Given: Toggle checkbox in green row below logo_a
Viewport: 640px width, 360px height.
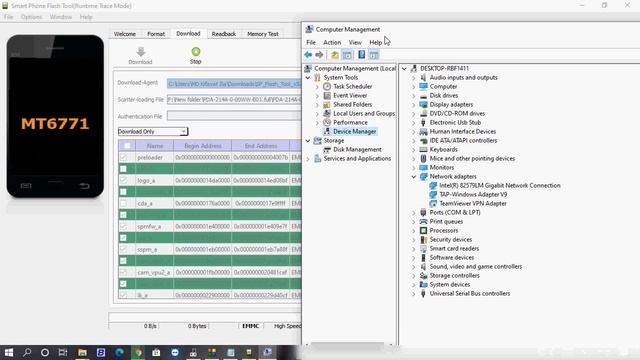Looking at the screenshot, I should click(x=123, y=191).
